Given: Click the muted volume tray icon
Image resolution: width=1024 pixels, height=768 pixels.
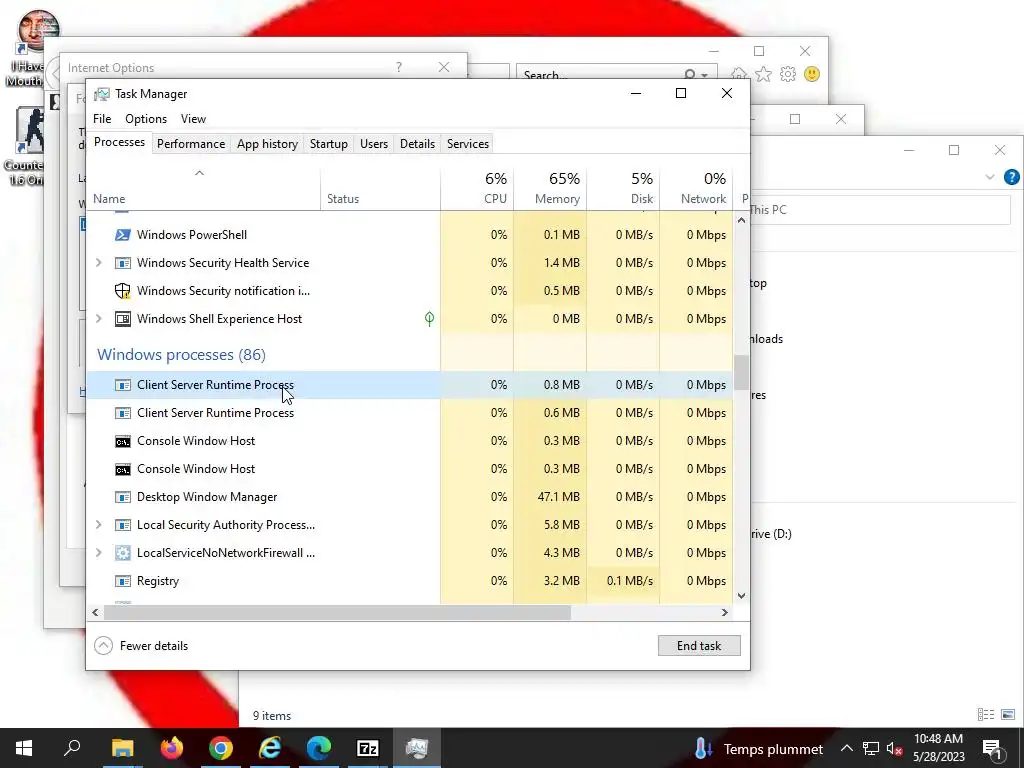Looking at the screenshot, I should [894, 749].
